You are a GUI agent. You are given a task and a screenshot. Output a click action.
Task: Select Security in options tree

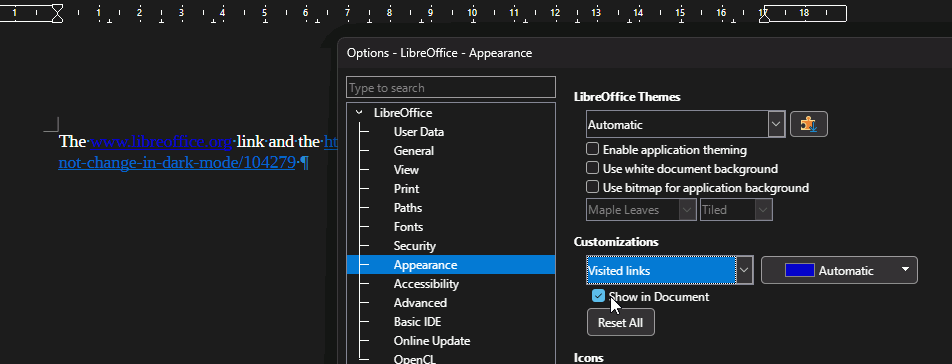click(415, 246)
